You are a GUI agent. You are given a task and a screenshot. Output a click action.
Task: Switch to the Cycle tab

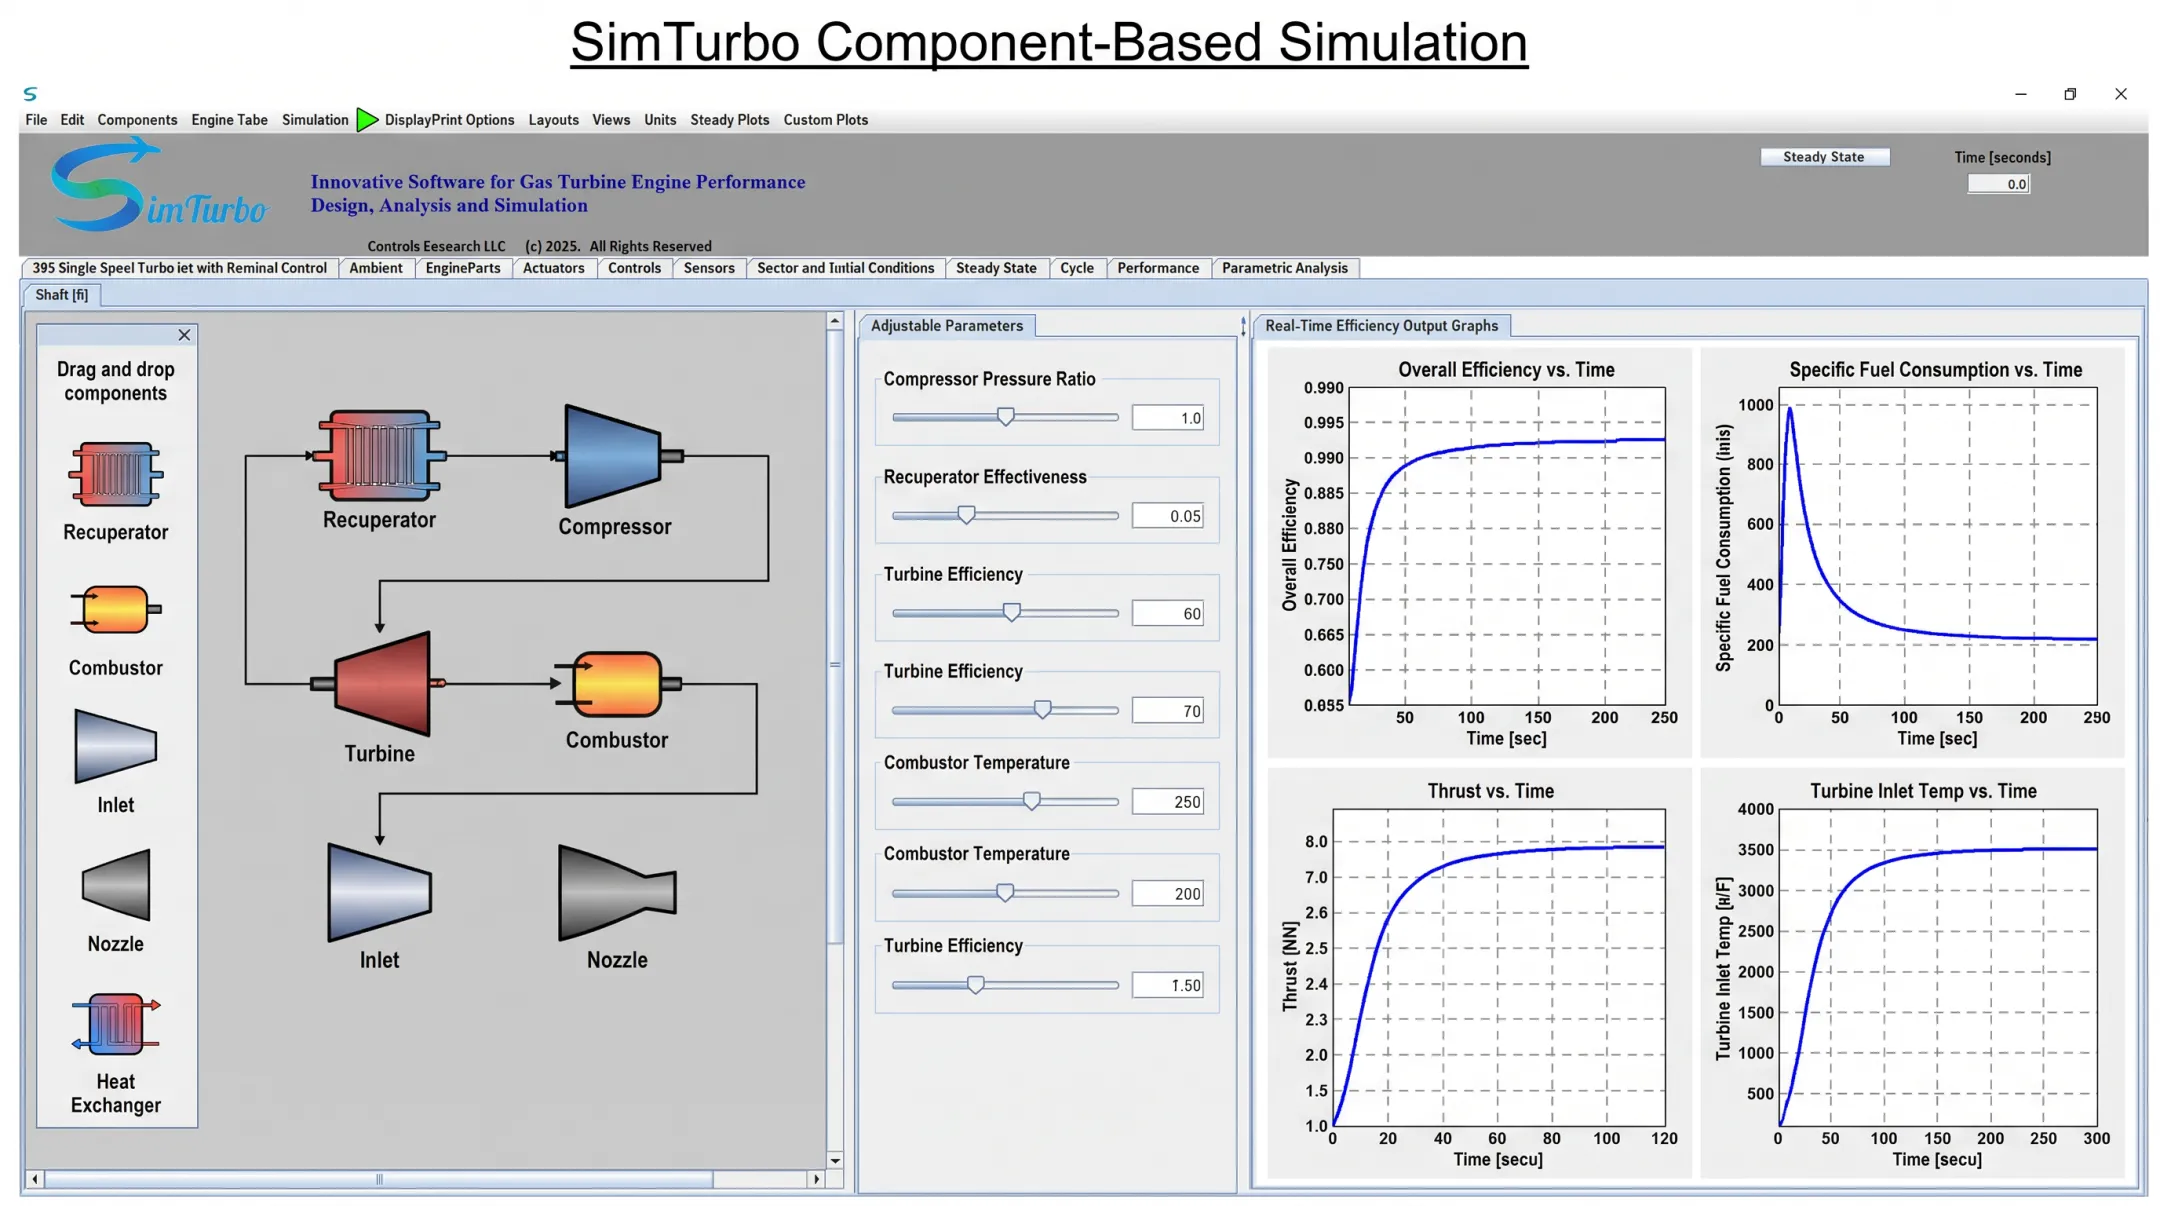[1077, 268]
